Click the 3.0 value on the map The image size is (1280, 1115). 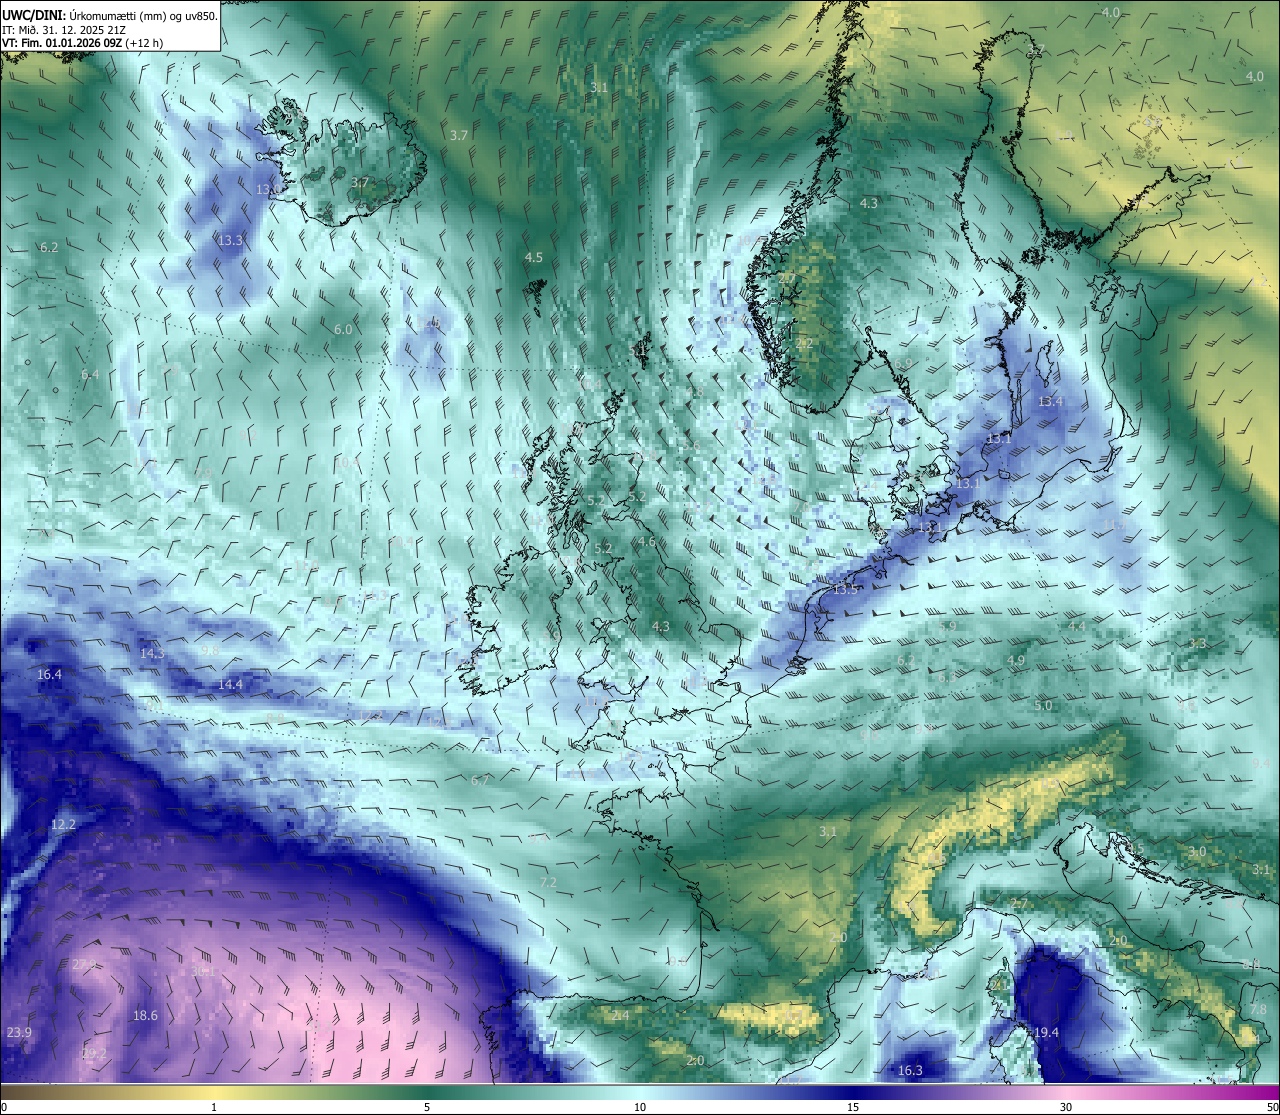pos(1197,852)
